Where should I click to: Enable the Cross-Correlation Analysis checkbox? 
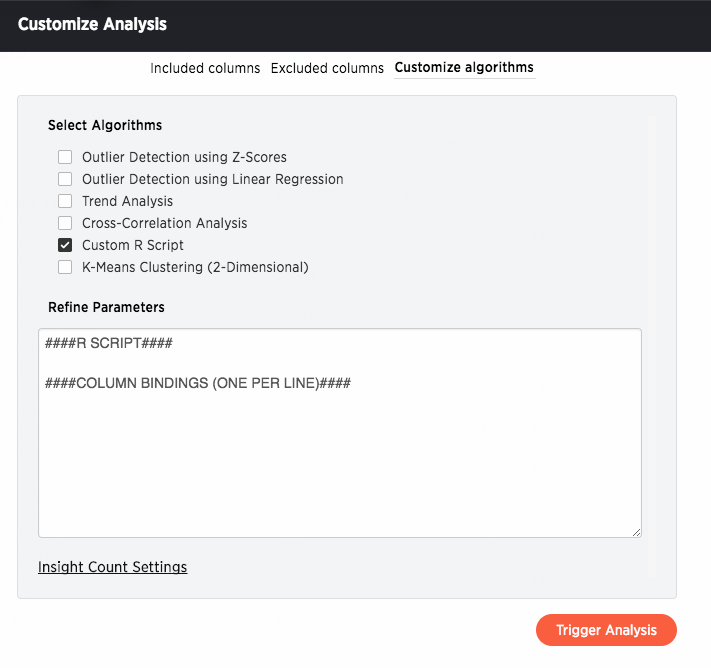(65, 223)
